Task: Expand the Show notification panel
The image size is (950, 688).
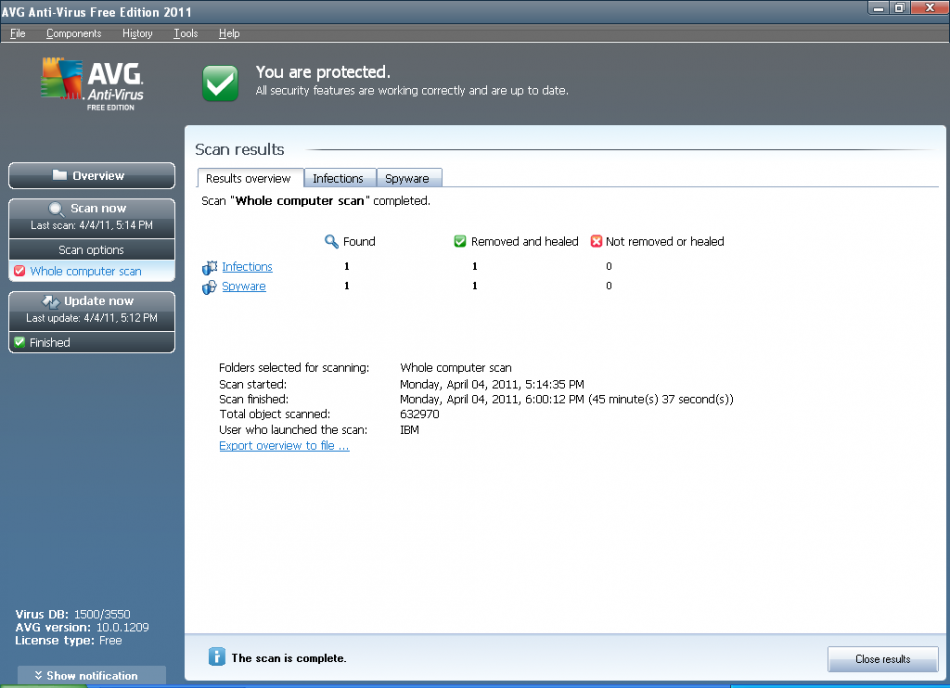Action: point(92,676)
